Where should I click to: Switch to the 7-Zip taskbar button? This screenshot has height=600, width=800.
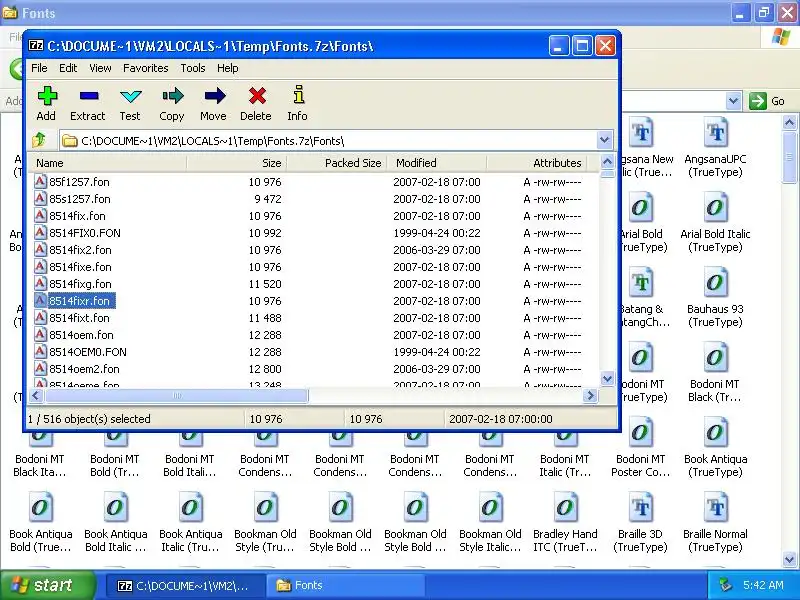tap(185, 585)
